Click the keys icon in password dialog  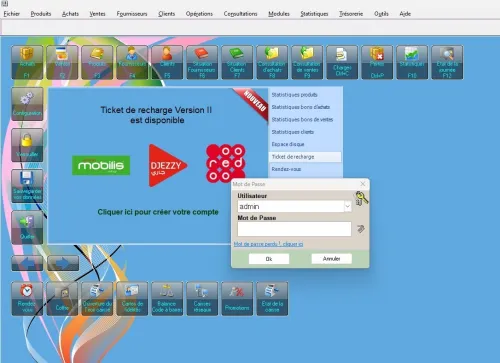(361, 198)
